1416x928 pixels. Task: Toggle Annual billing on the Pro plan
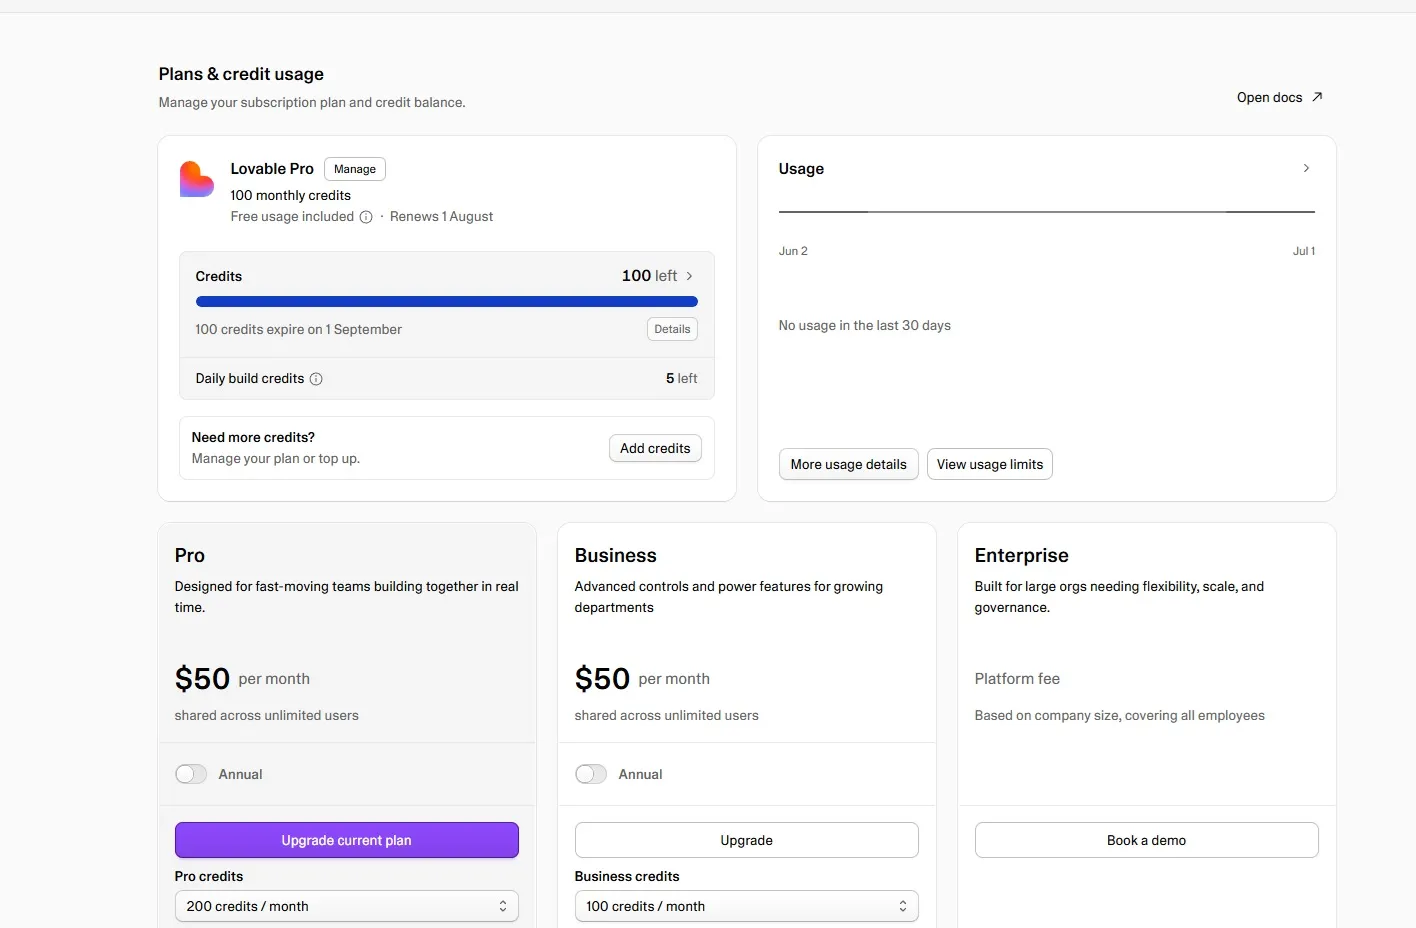click(x=191, y=774)
